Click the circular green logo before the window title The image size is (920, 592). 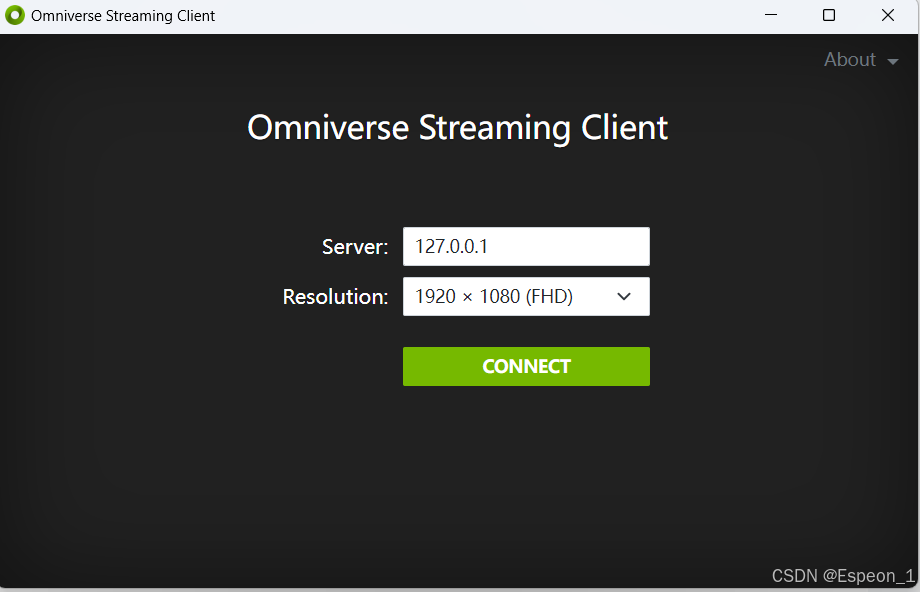coord(14,15)
